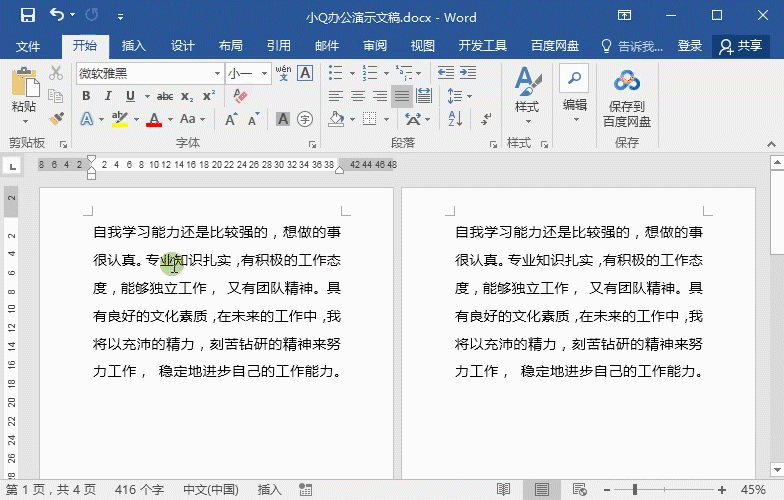Open the 视图 ribbon tab
The height and width of the screenshot is (500, 784).
422,46
